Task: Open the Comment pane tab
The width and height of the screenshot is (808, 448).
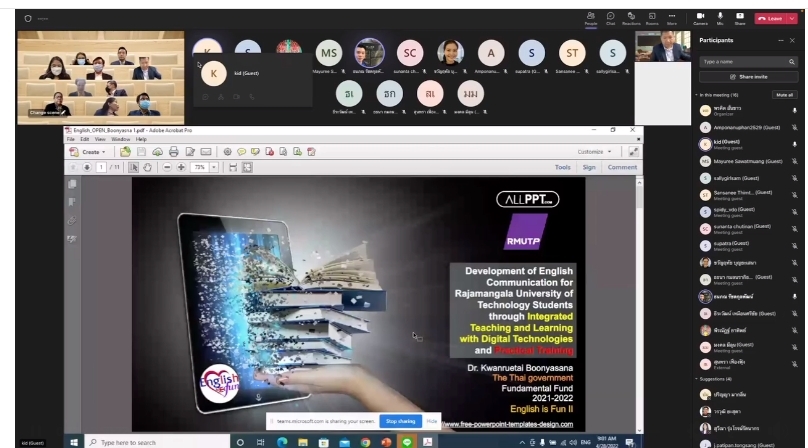Action: coord(622,168)
